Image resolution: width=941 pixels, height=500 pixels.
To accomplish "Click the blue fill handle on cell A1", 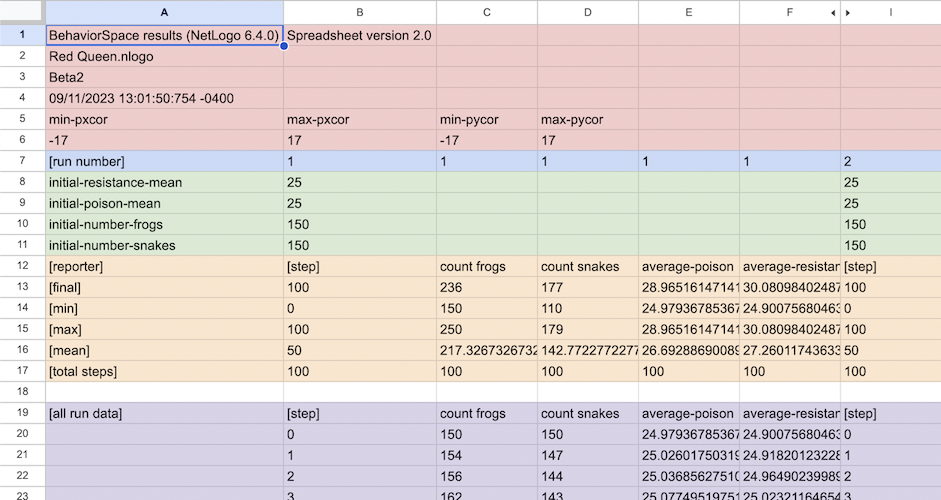I will tap(284, 46).
